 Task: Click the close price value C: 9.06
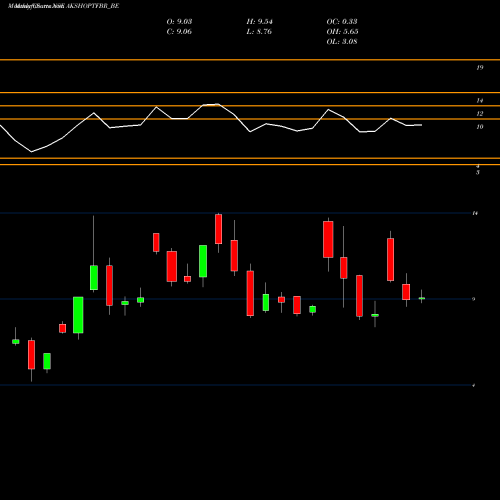[179, 32]
